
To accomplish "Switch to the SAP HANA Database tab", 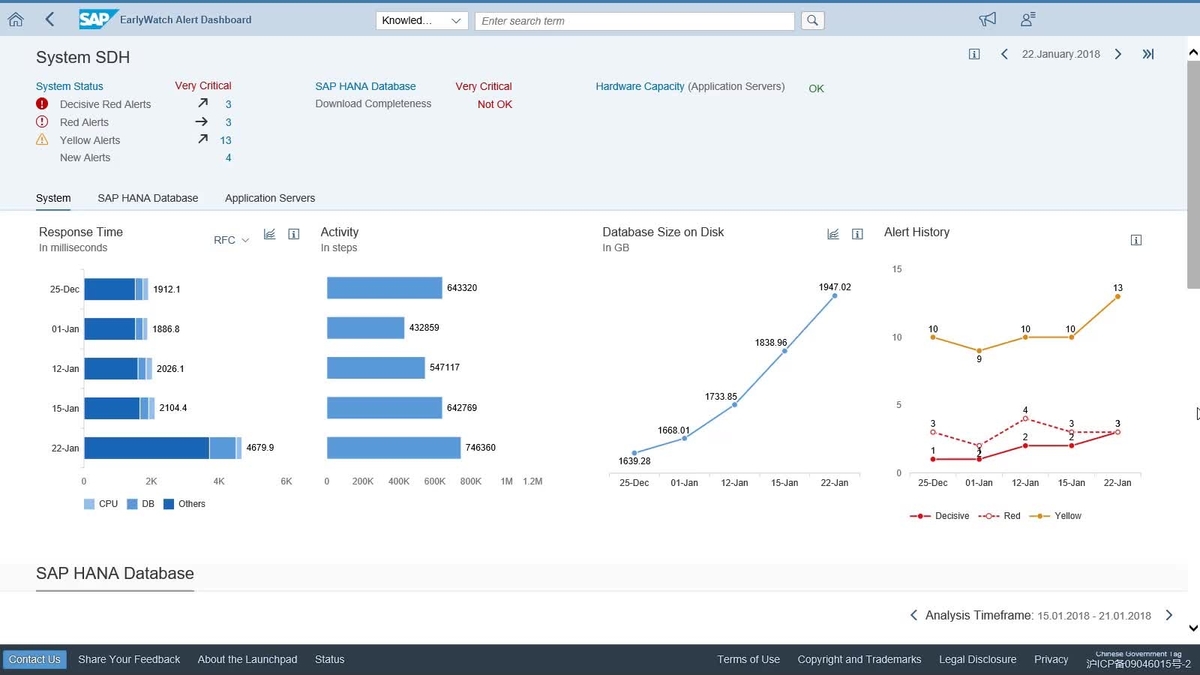I will coord(147,198).
